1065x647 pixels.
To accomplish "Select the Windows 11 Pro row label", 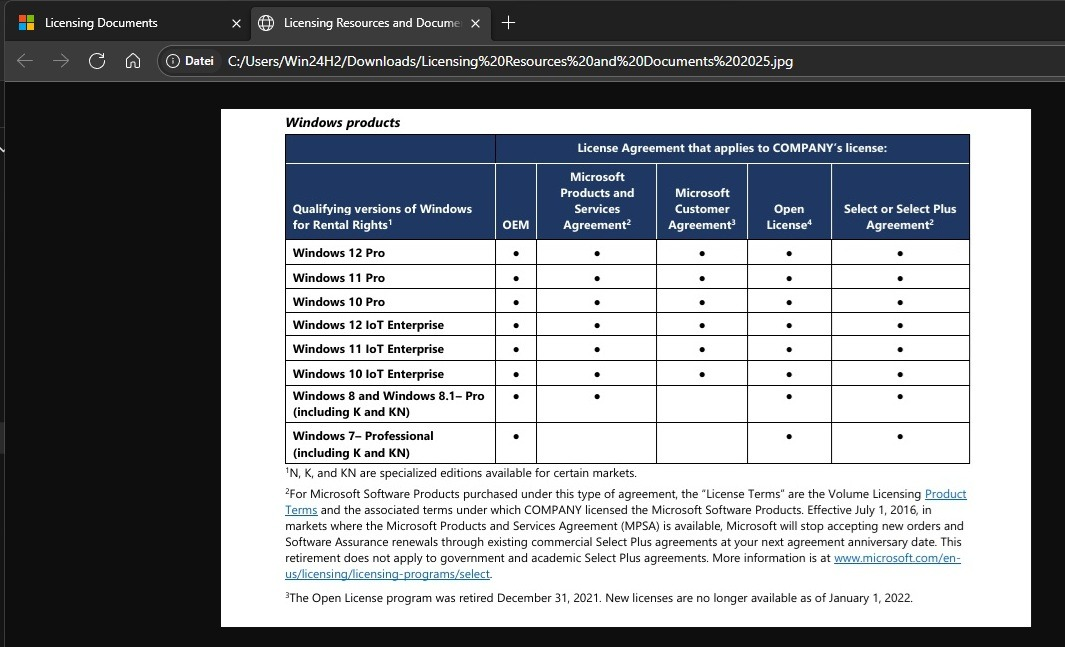I will (338, 278).
